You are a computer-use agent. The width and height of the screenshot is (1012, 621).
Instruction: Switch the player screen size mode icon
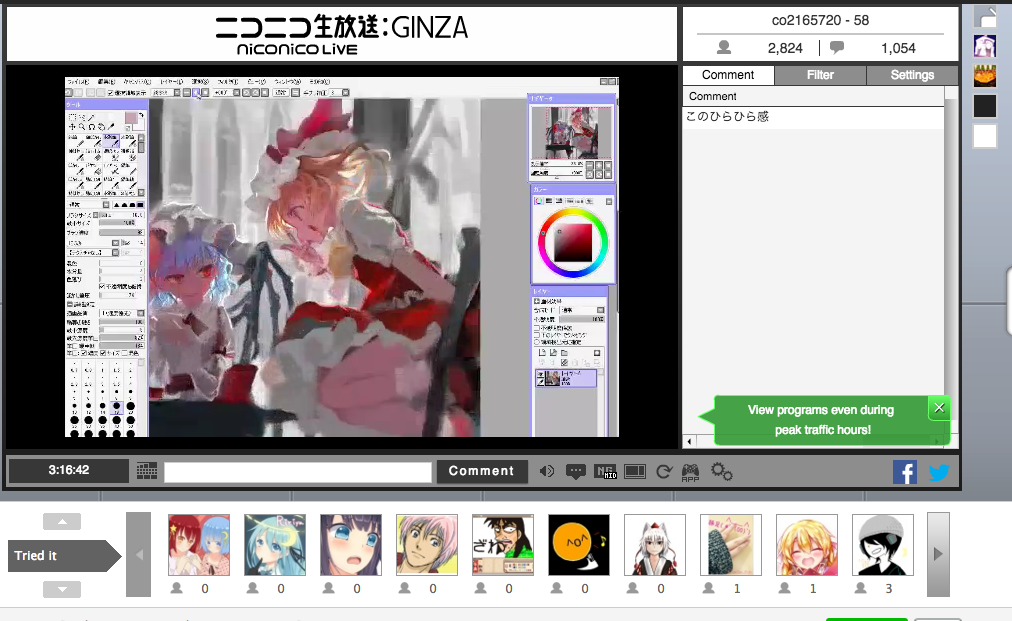click(x=635, y=472)
